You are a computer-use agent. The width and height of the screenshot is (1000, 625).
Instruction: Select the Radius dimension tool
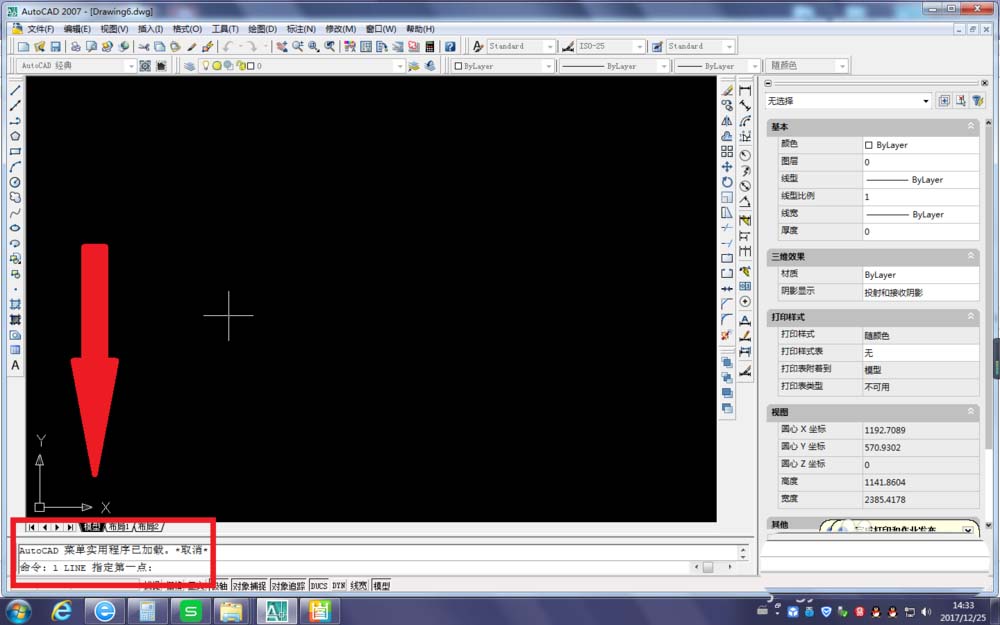pos(745,156)
